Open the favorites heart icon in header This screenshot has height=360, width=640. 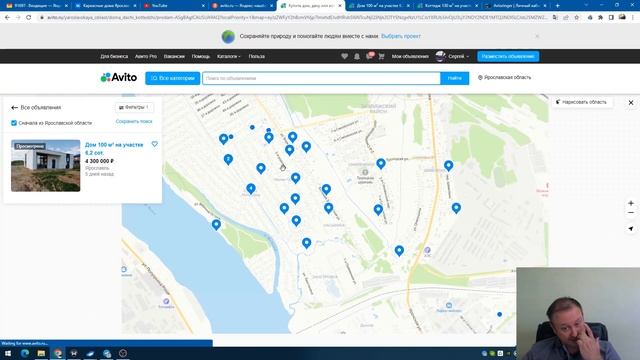[344, 56]
